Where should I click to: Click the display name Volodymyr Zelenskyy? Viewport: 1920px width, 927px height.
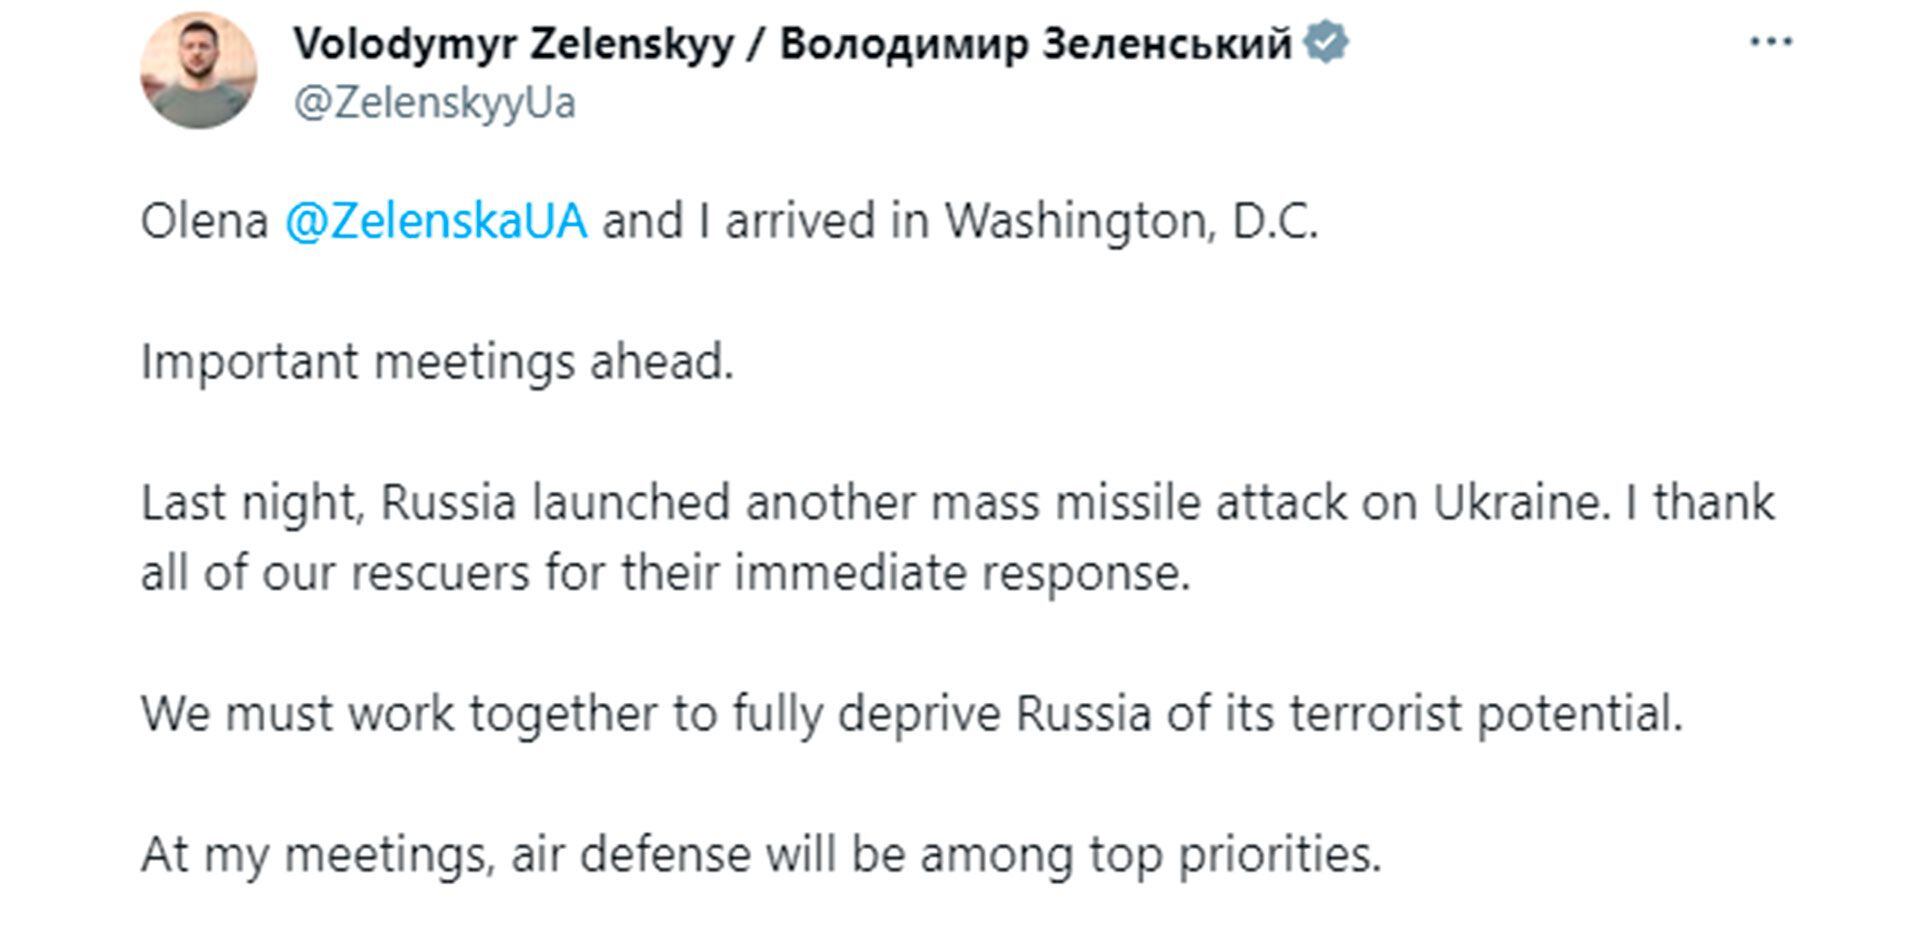(x=513, y=44)
